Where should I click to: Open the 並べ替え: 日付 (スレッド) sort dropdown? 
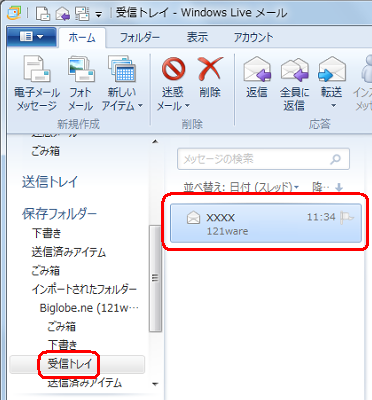pyautogui.click(x=241, y=187)
